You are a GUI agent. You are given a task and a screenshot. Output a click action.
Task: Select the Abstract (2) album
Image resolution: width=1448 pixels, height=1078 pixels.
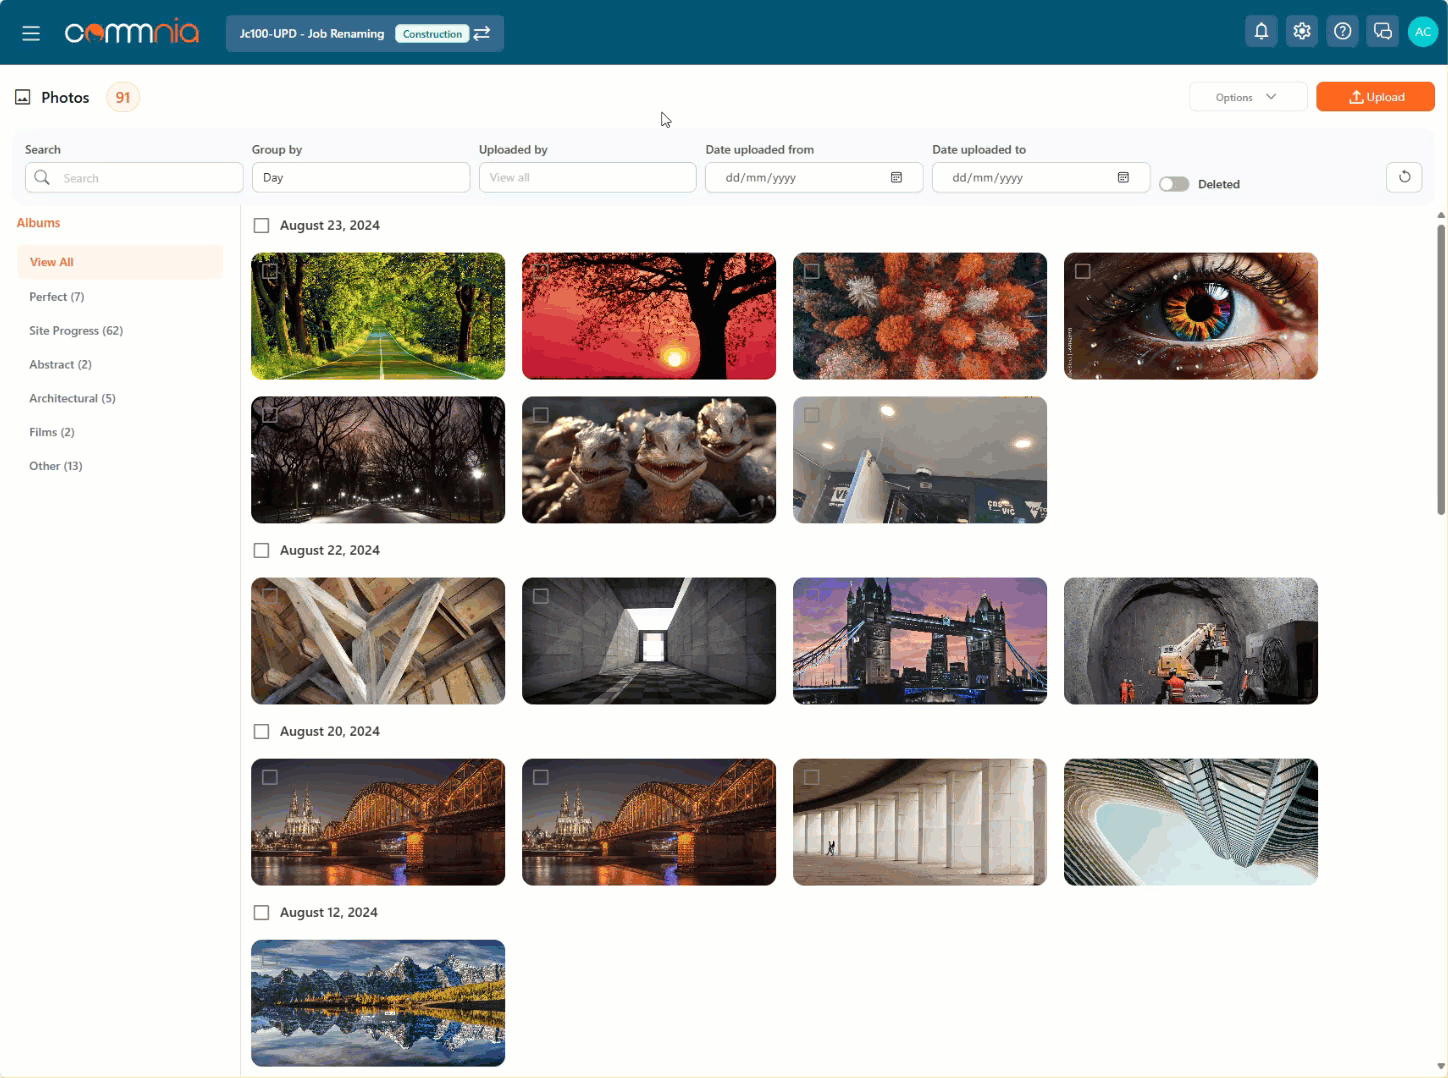click(60, 365)
